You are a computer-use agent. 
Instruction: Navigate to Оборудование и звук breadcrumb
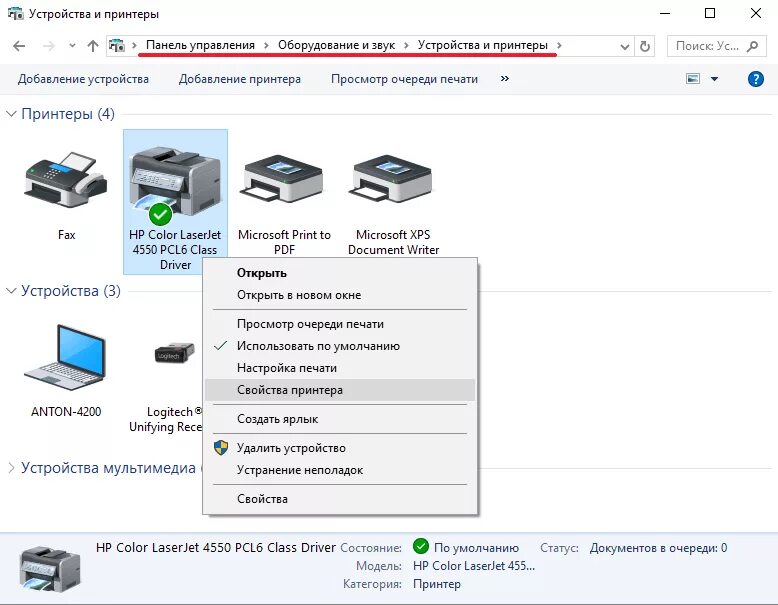336,45
